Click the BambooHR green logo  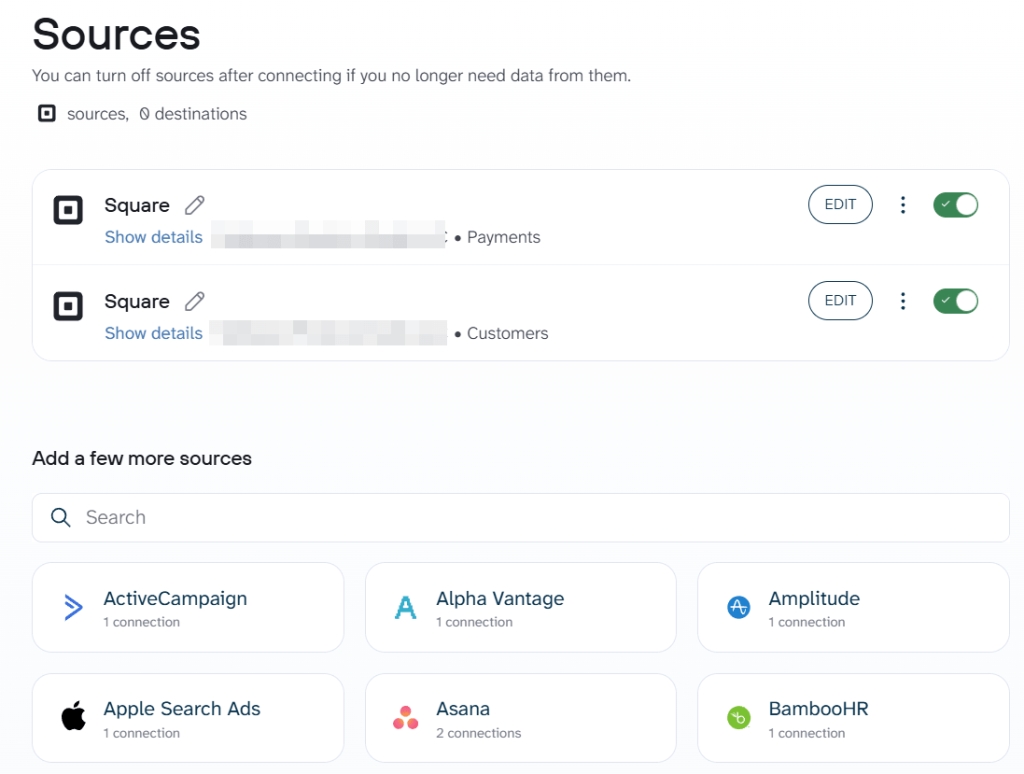738,717
